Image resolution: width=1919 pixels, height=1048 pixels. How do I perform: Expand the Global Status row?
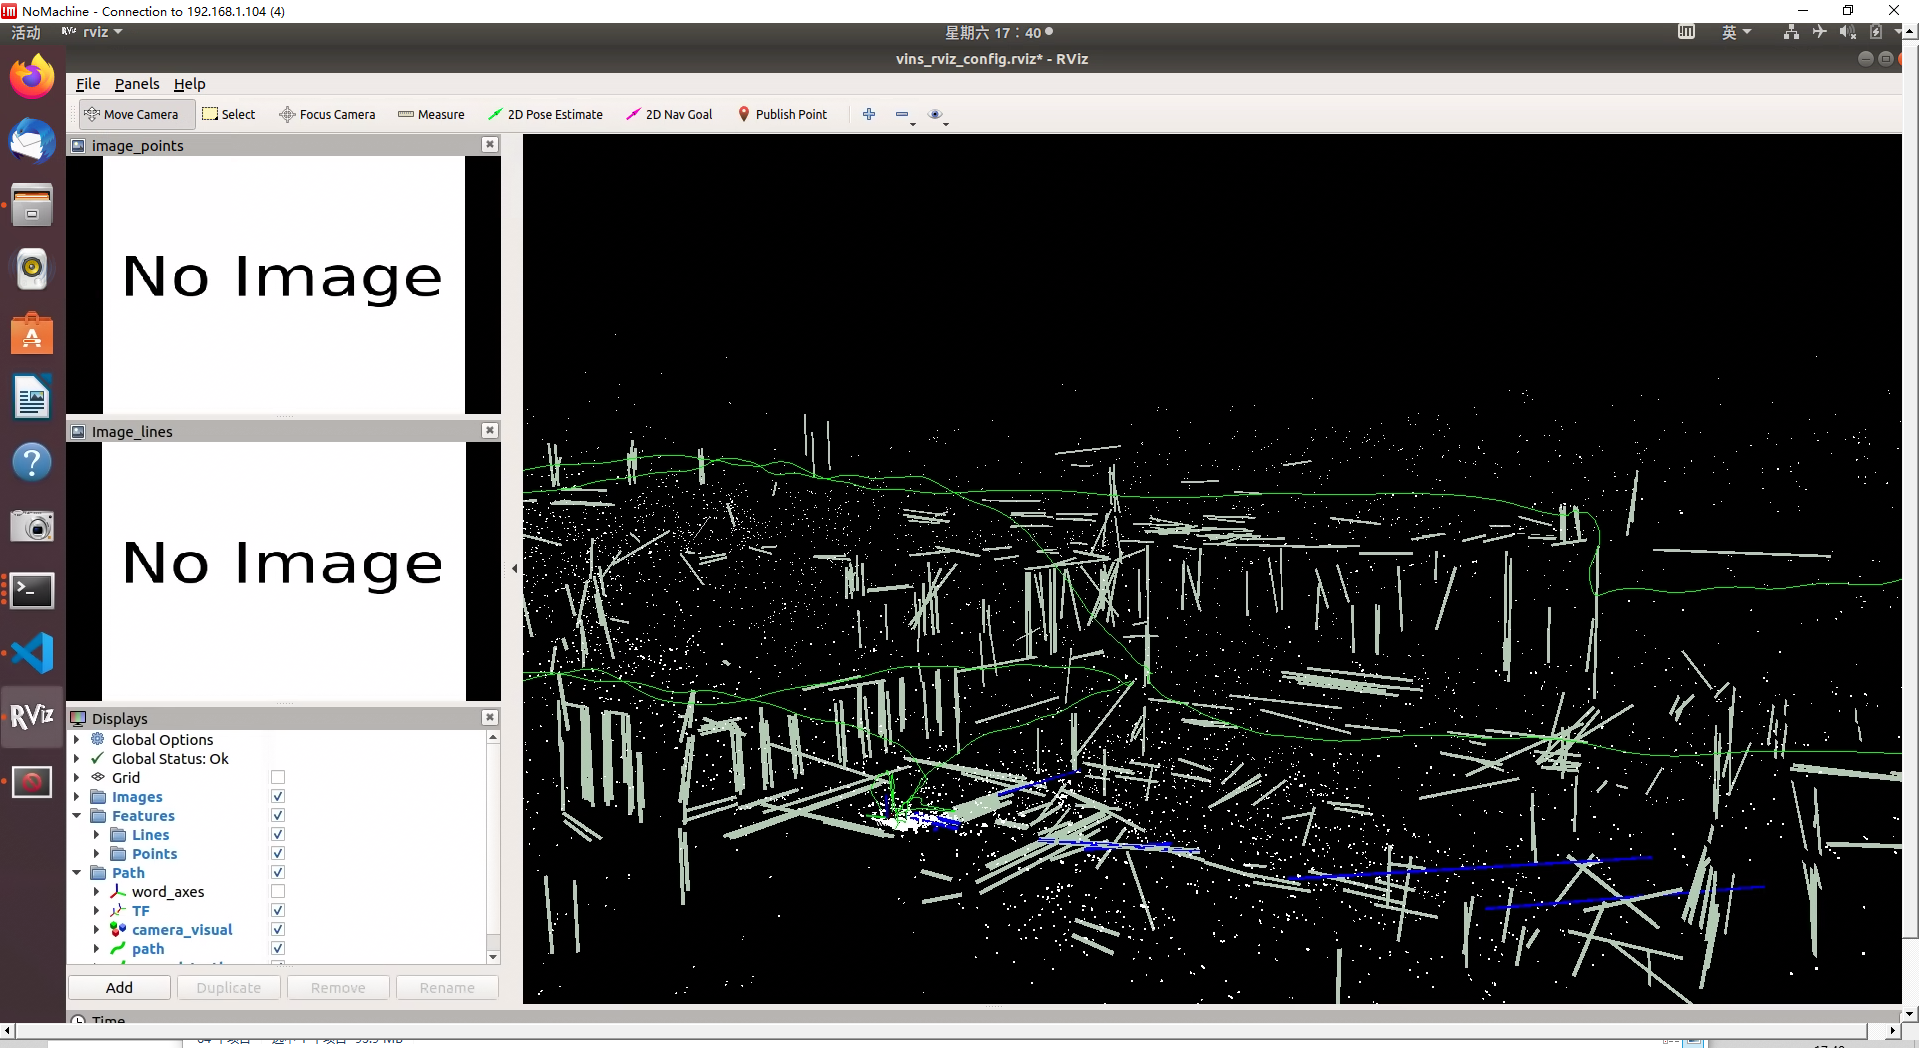pyautogui.click(x=77, y=758)
